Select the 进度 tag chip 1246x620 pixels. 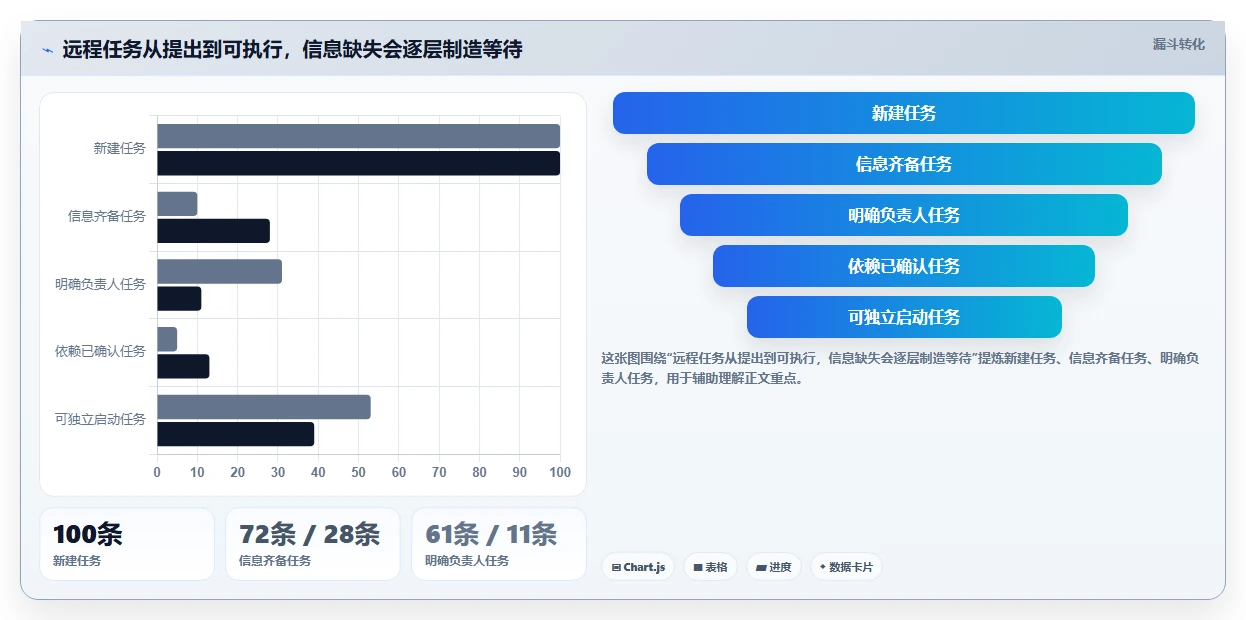tap(774, 567)
